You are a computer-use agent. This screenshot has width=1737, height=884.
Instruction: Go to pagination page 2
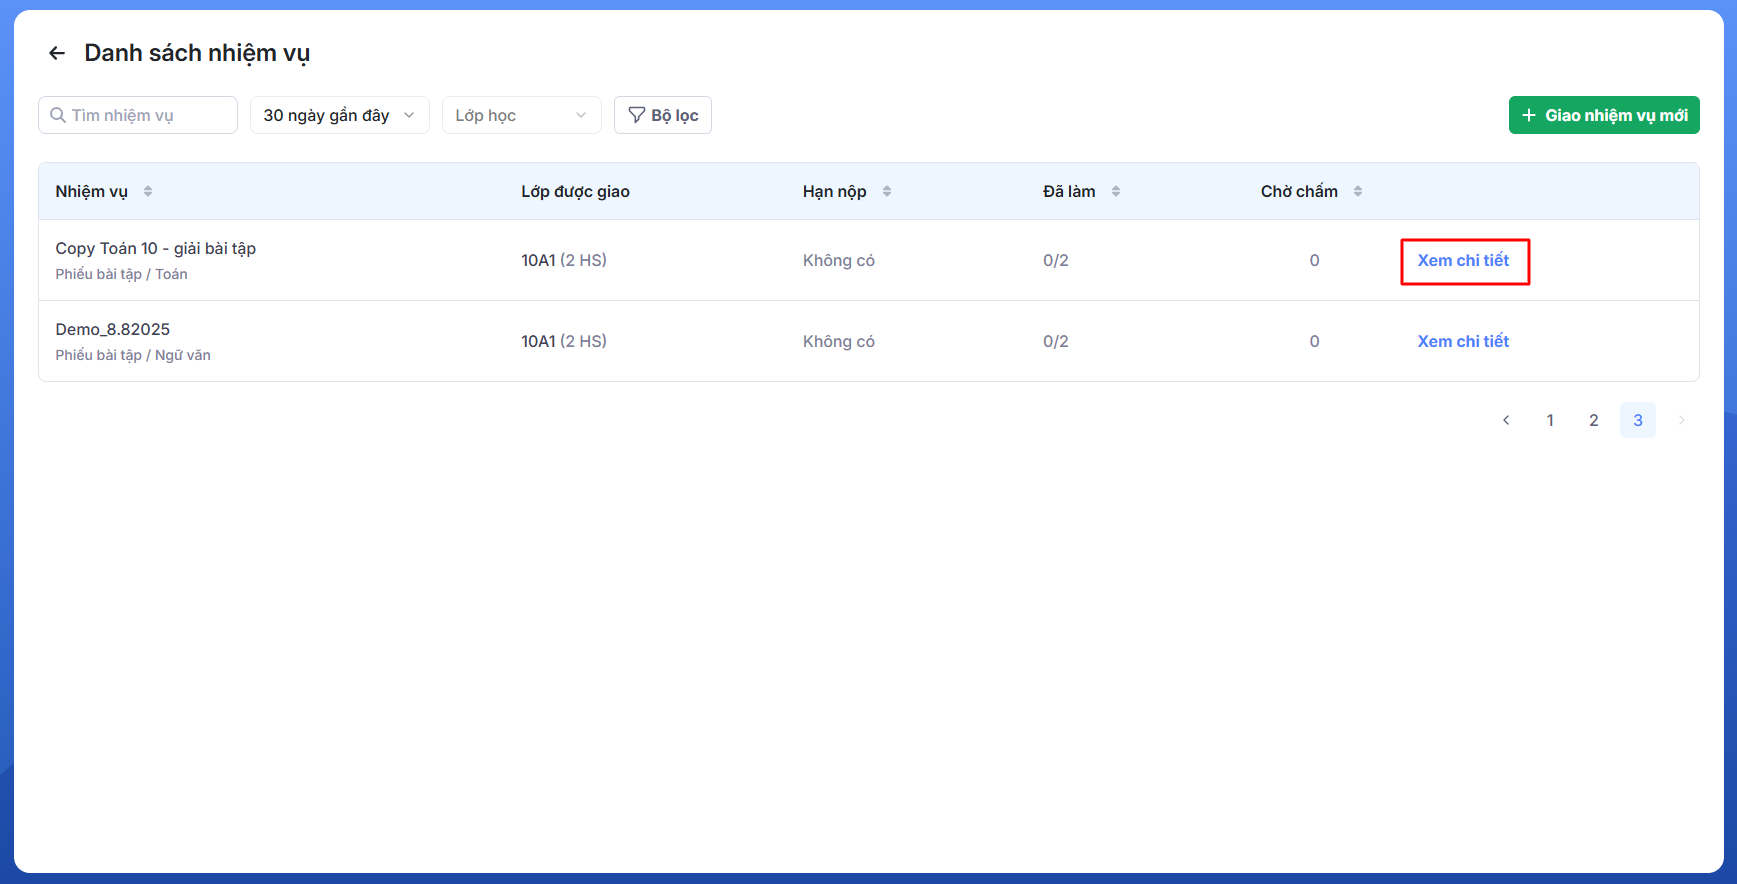[1594, 420]
